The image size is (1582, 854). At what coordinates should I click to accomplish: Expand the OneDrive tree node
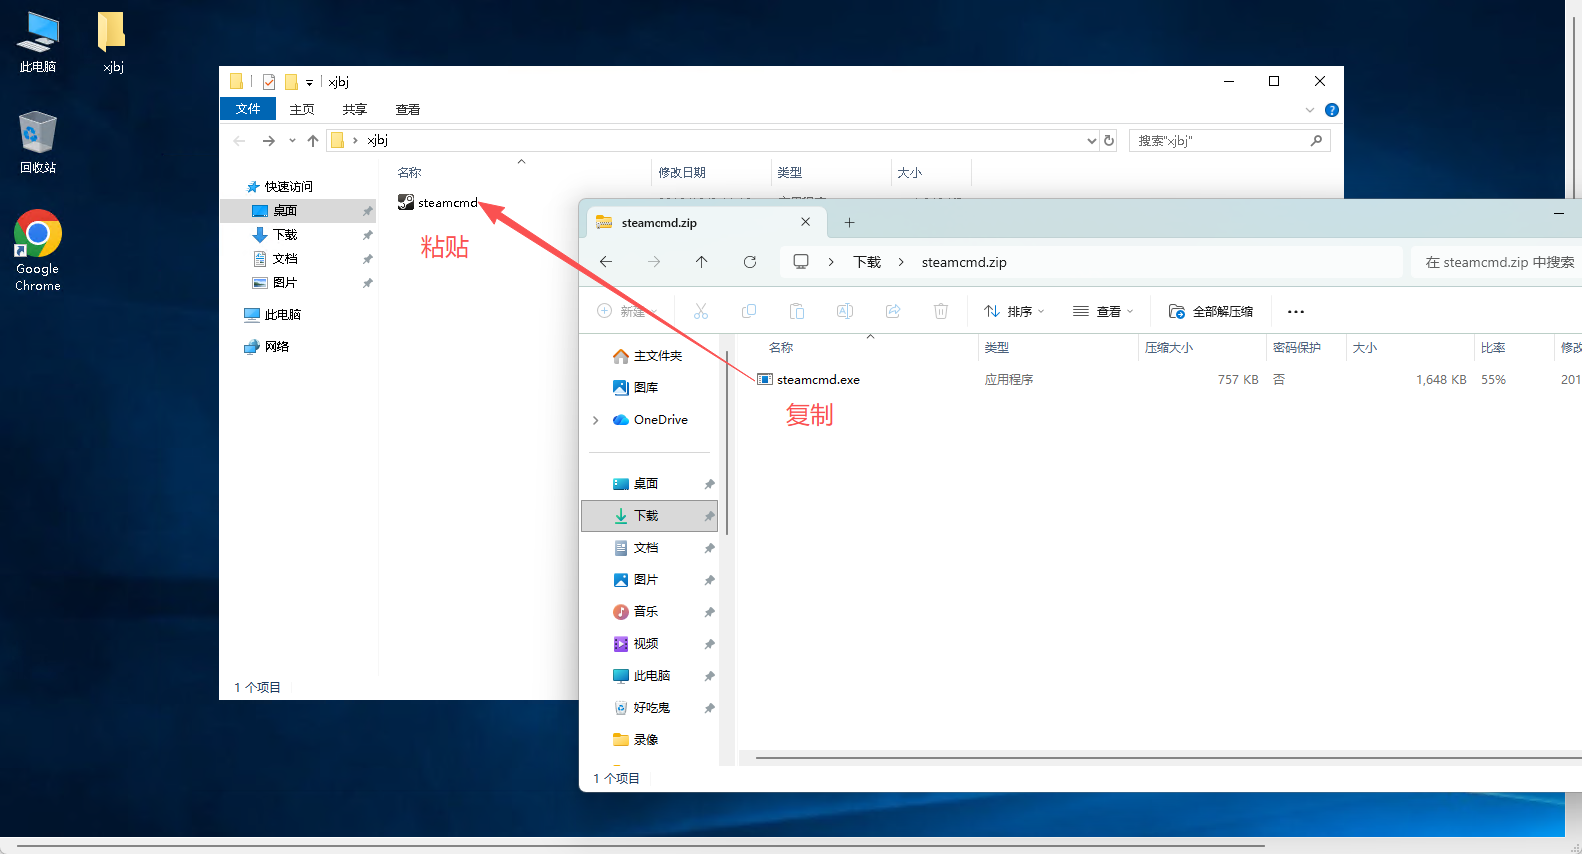(x=596, y=420)
